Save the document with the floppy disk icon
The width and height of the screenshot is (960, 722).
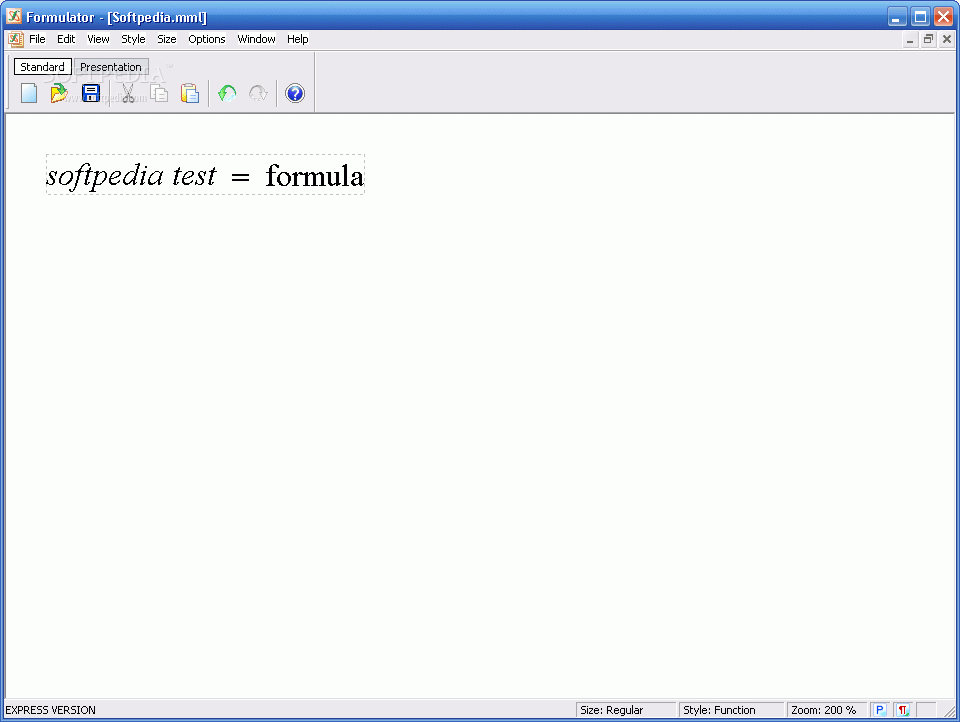[91, 93]
